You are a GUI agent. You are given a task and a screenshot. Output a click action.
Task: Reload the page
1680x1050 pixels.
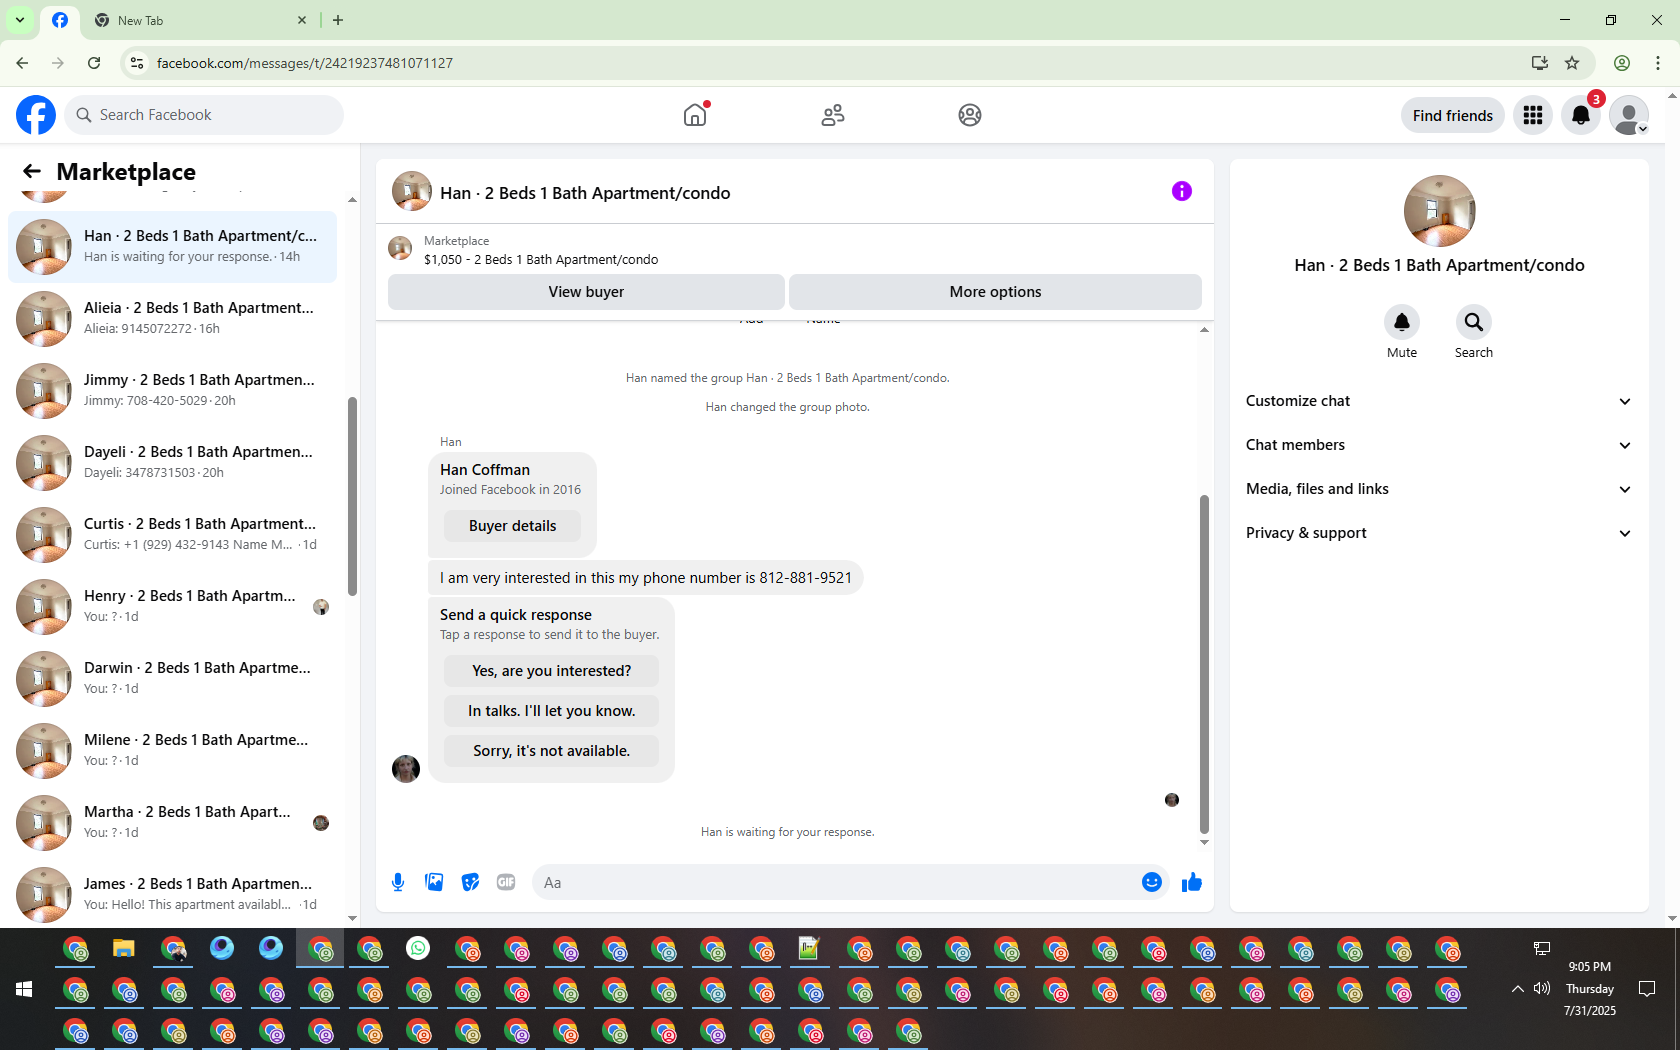[x=94, y=63]
